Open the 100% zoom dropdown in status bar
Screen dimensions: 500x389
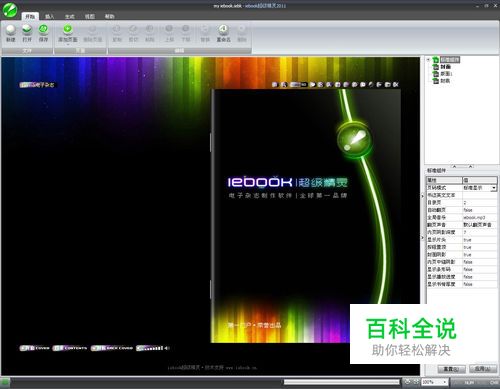click(444, 382)
